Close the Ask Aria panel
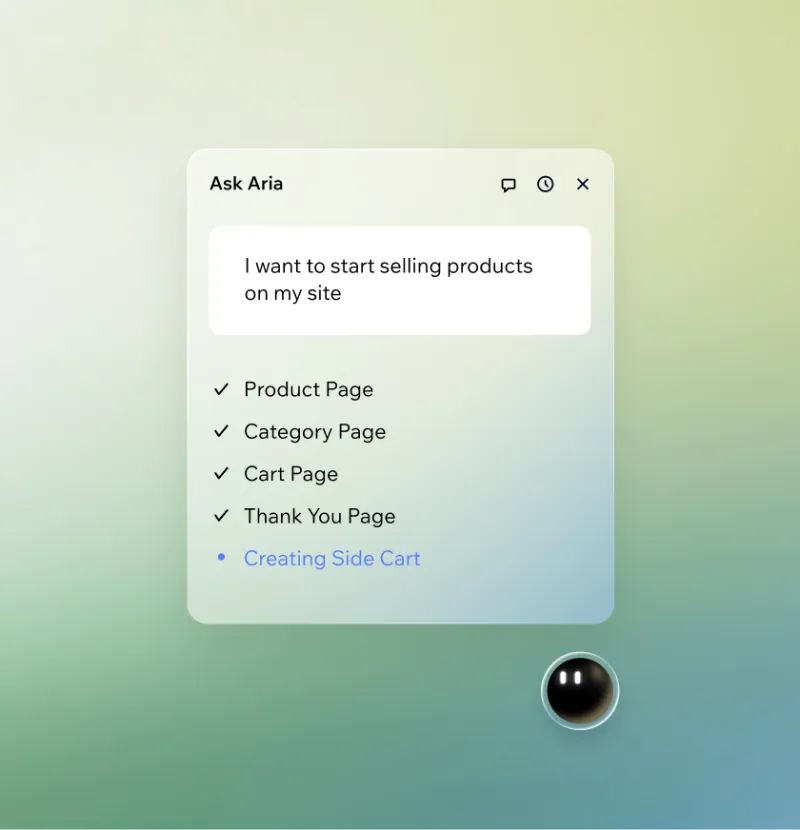800x830 pixels. tap(582, 184)
